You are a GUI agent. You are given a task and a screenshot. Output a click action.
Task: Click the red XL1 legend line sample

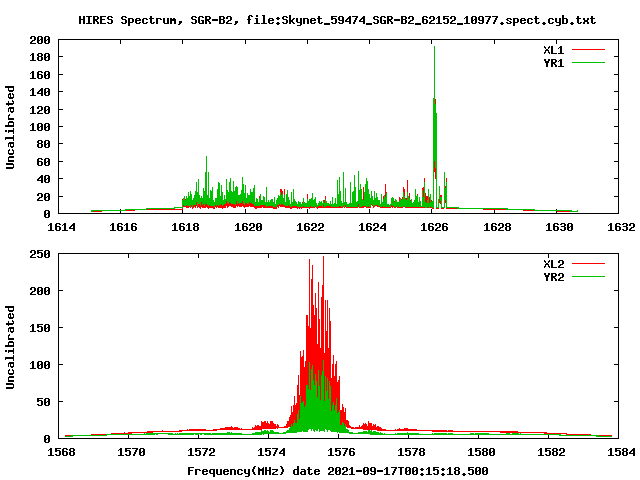coord(588,50)
